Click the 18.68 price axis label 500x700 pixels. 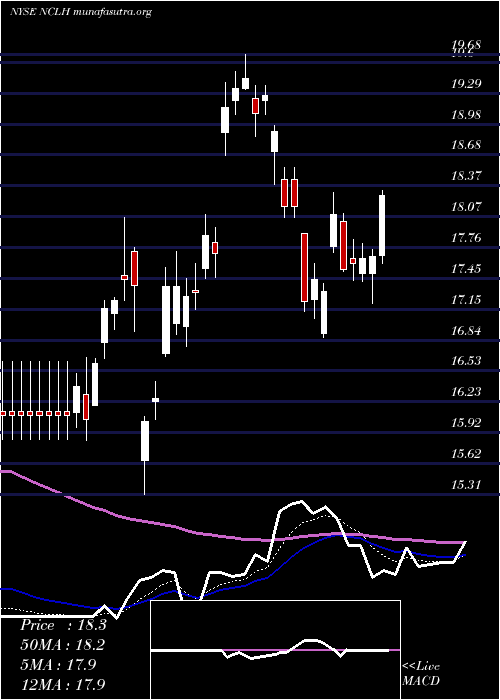tap(466, 145)
